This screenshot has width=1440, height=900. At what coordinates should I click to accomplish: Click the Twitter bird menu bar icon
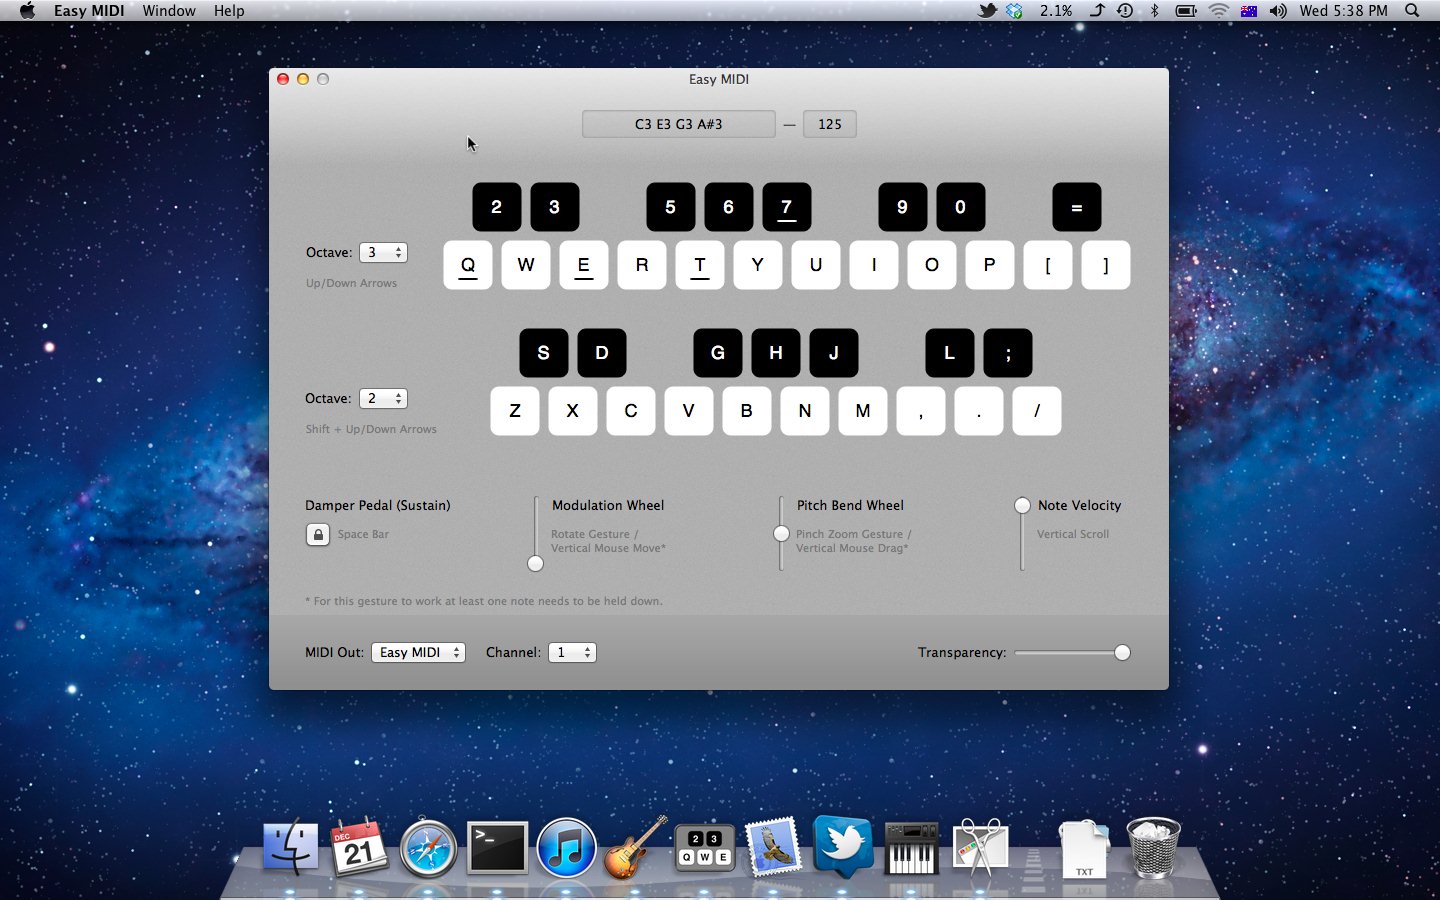tap(987, 11)
